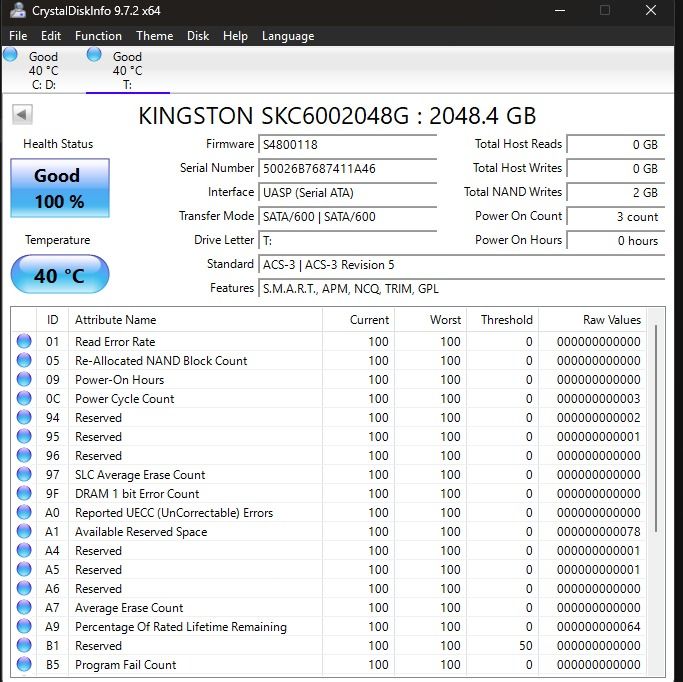The image size is (683, 682).
Task: Open the Language menu
Action: coord(288,36)
